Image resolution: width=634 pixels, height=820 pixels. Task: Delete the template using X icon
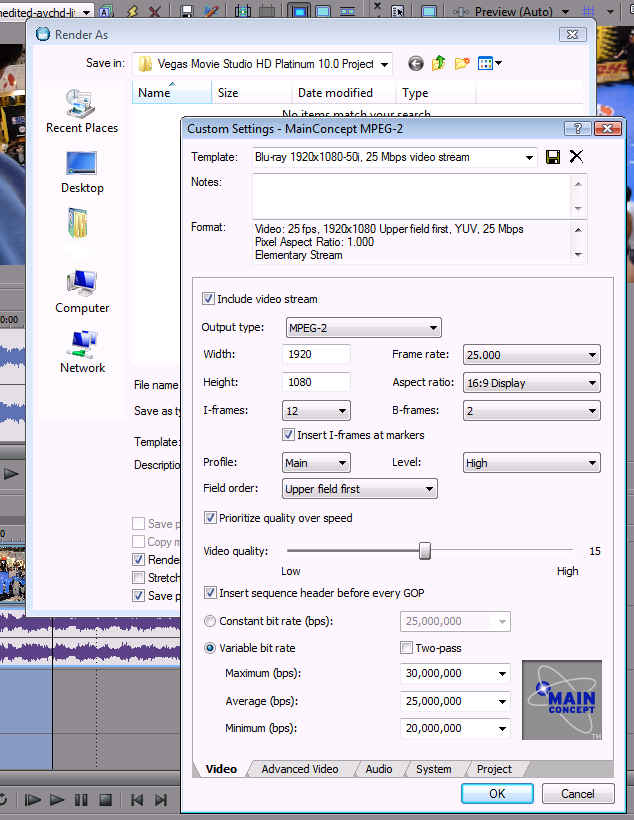point(576,156)
